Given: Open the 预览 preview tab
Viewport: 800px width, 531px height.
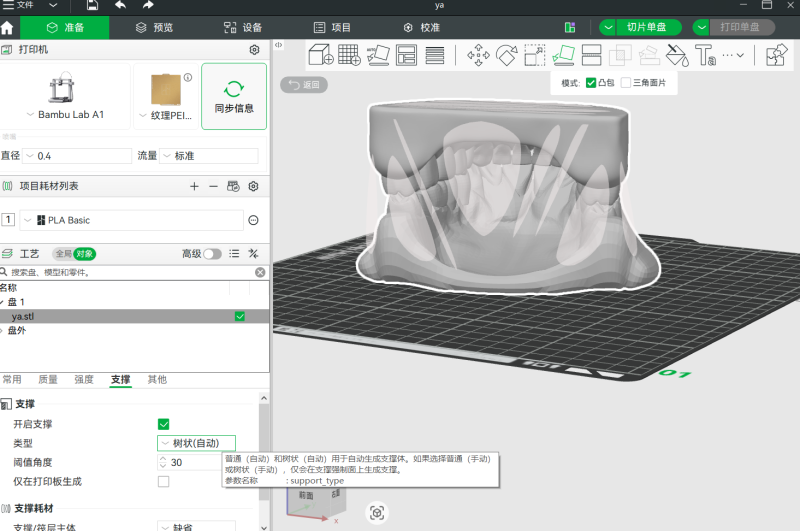Looking at the screenshot, I should pos(155,28).
